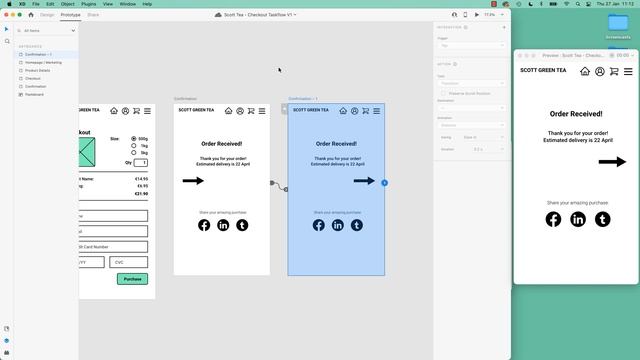Image resolution: width=640 pixels, height=360 pixels.
Task: Click the Zoom tool in left toolbar
Action: tap(7, 41)
